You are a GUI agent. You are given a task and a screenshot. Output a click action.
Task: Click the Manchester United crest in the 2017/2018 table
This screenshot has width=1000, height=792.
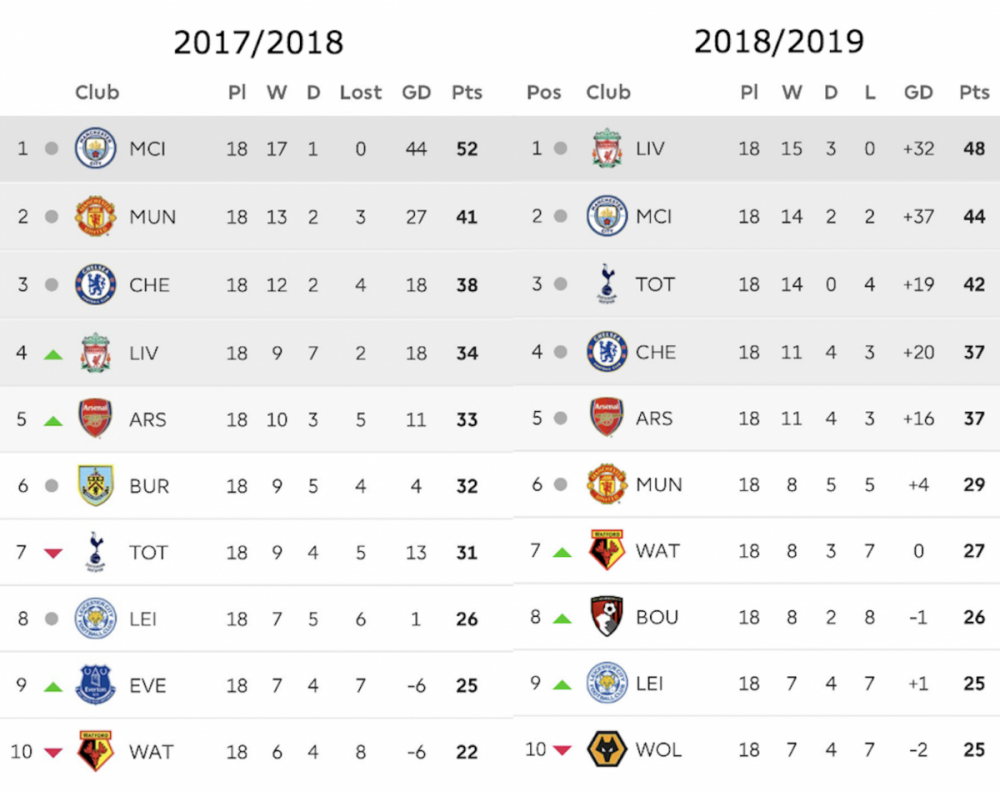click(x=96, y=216)
